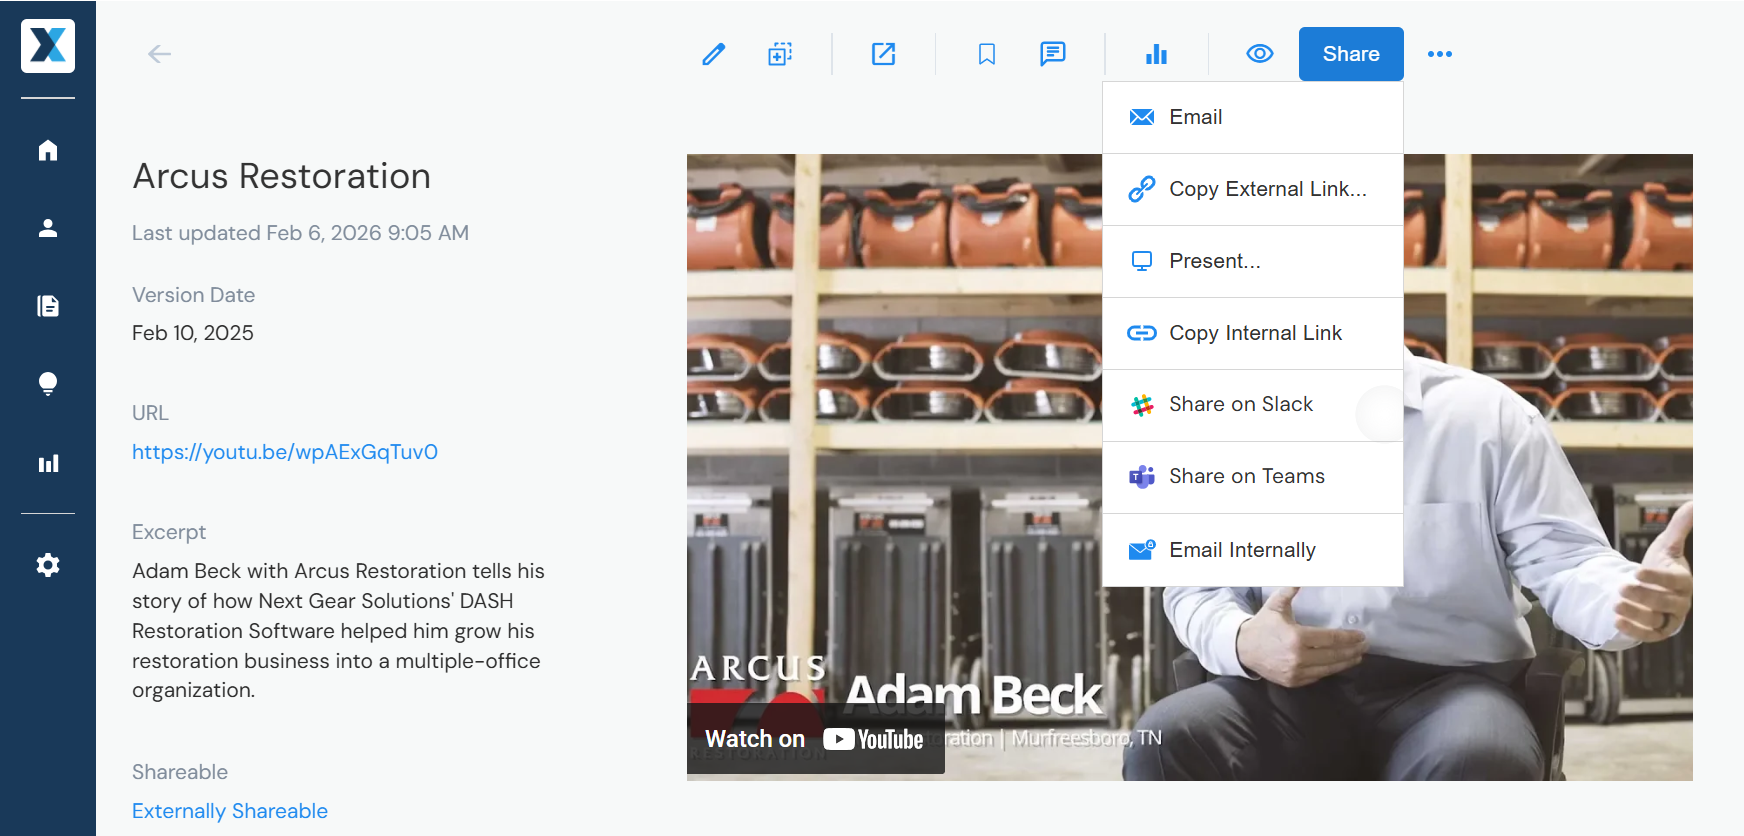Select Email Internally option
Viewport: 1744px width, 836px height.
(1253, 550)
